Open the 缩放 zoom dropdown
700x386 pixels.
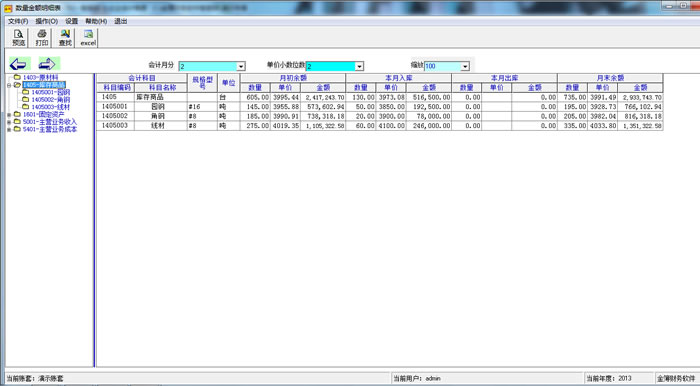click(465, 66)
